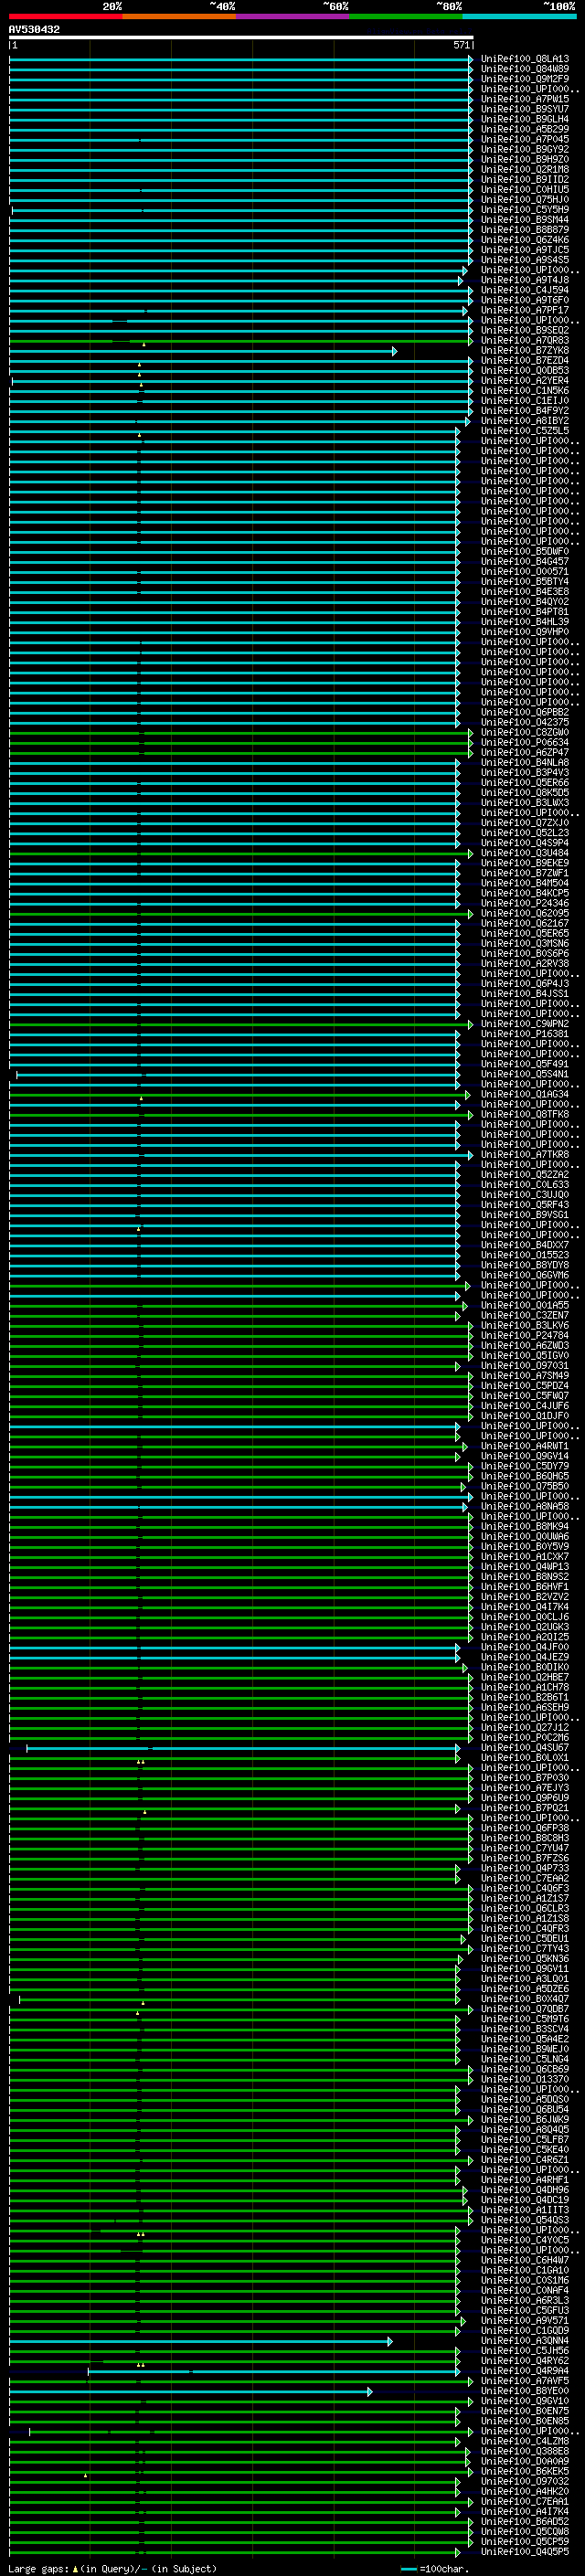
Task: Select hit label UniRef100_O97031
Action: coord(525,1365)
